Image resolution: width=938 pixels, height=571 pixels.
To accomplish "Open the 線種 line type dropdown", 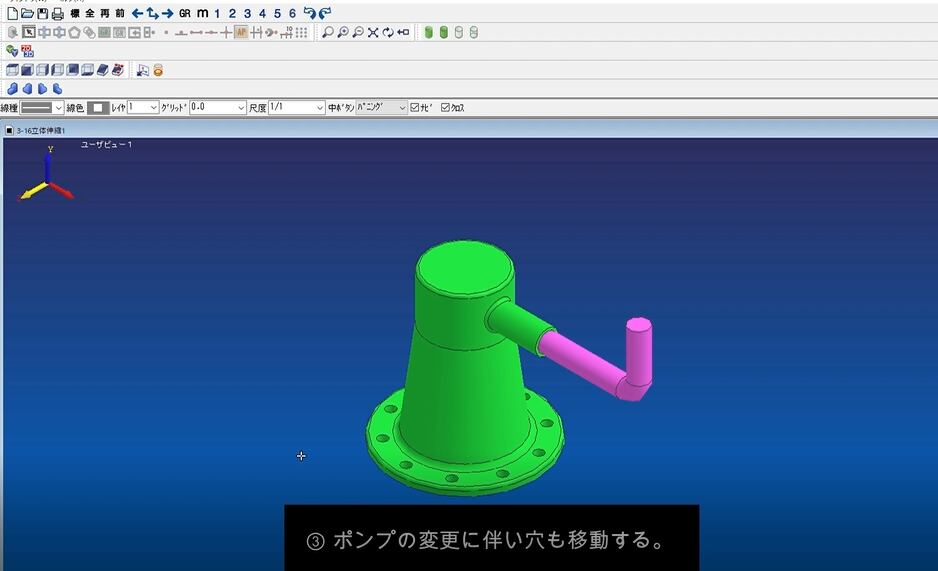I will click(43, 107).
